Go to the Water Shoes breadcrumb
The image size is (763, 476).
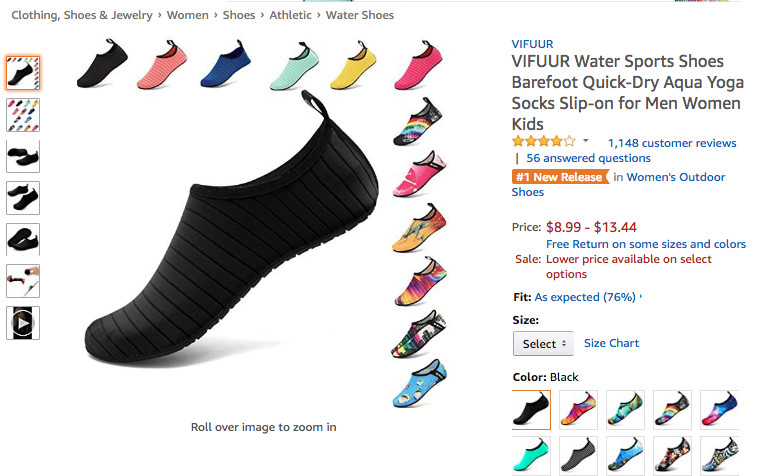(360, 15)
